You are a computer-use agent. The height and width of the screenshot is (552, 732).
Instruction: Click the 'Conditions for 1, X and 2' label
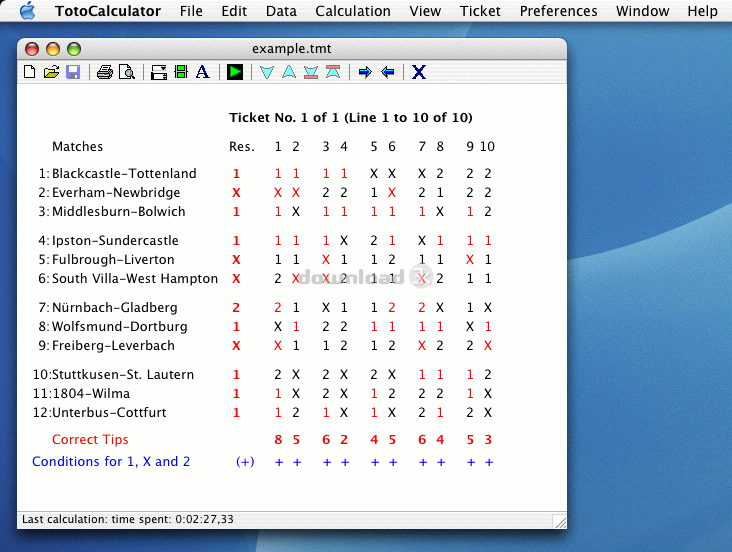click(111, 461)
